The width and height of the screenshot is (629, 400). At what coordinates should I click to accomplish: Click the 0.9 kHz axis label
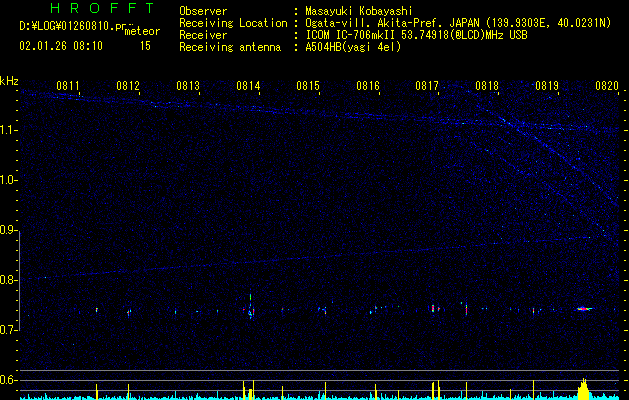point(9,230)
